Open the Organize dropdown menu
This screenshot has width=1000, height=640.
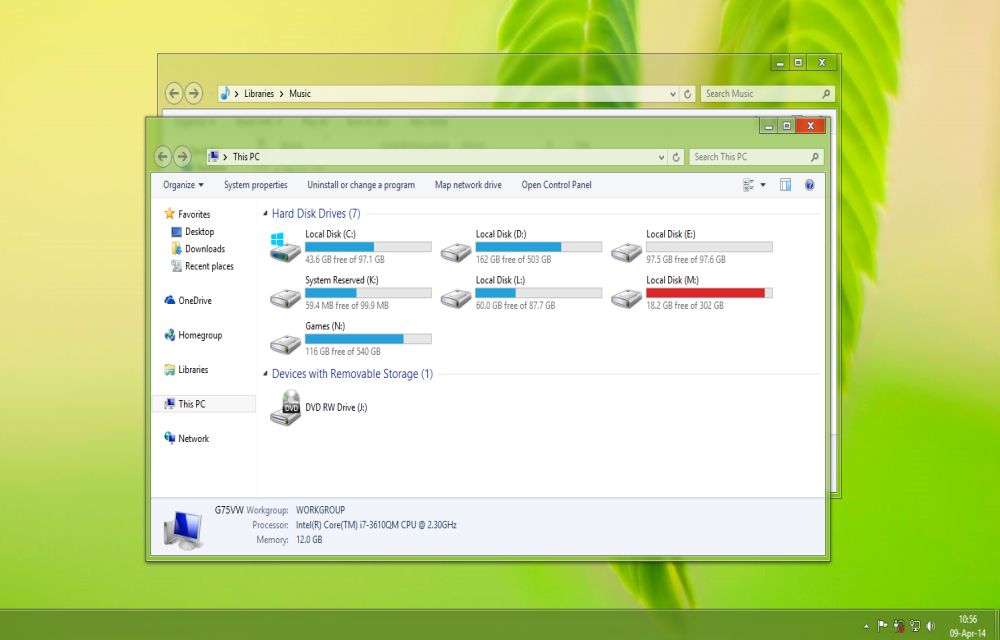pos(183,185)
